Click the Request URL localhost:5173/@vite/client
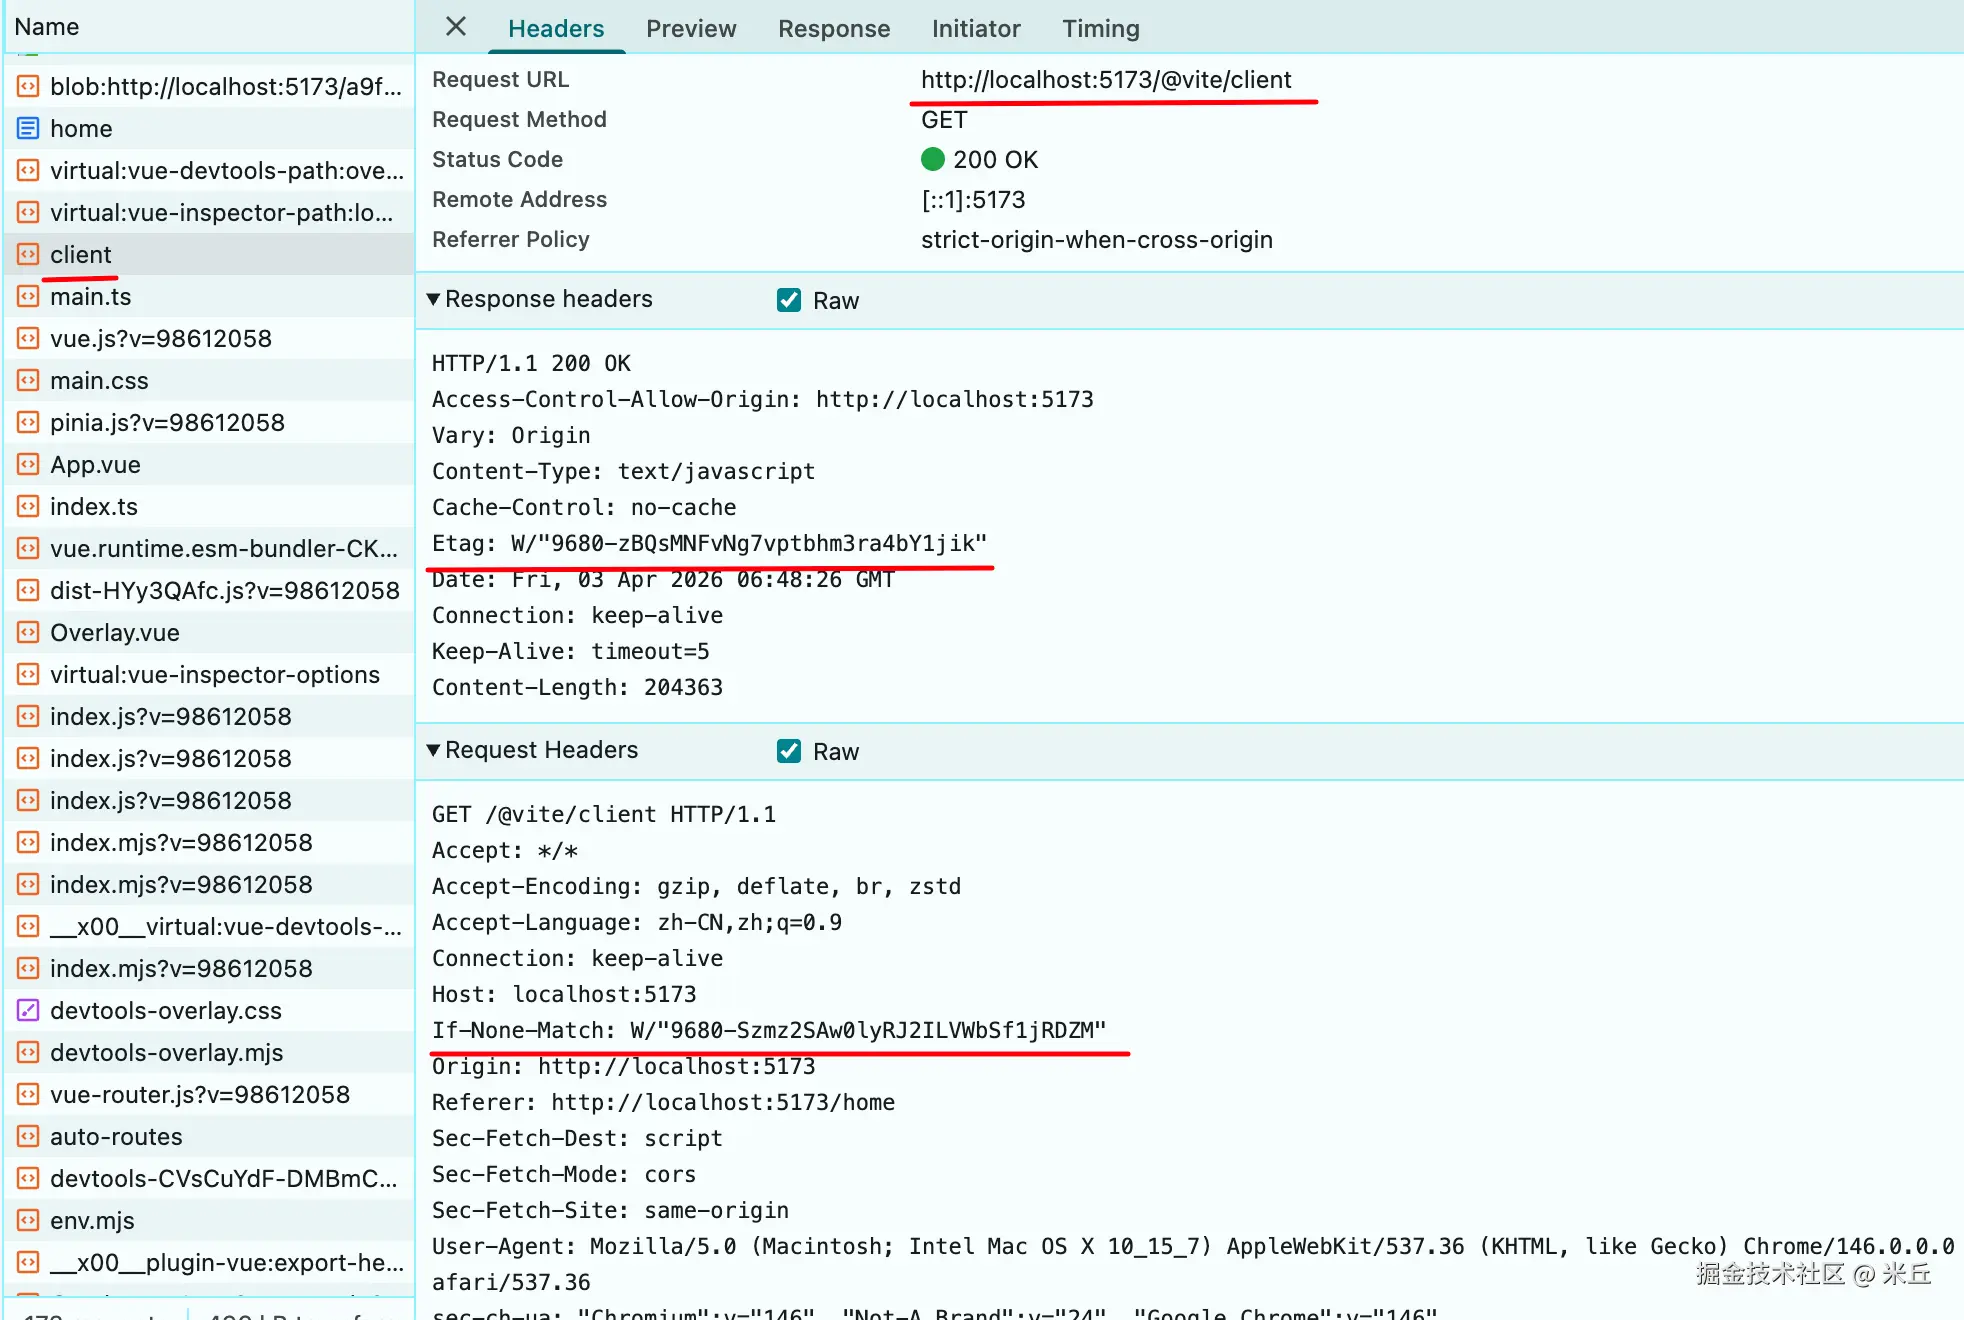This screenshot has width=1964, height=1320. pyautogui.click(x=1105, y=80)
